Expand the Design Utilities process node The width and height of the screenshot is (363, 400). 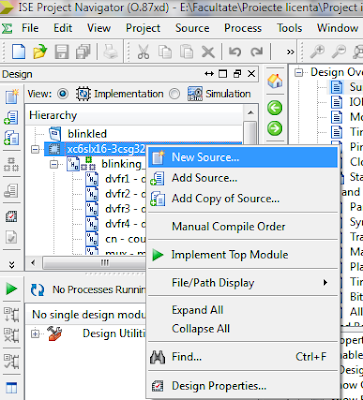tap(35, 333)
